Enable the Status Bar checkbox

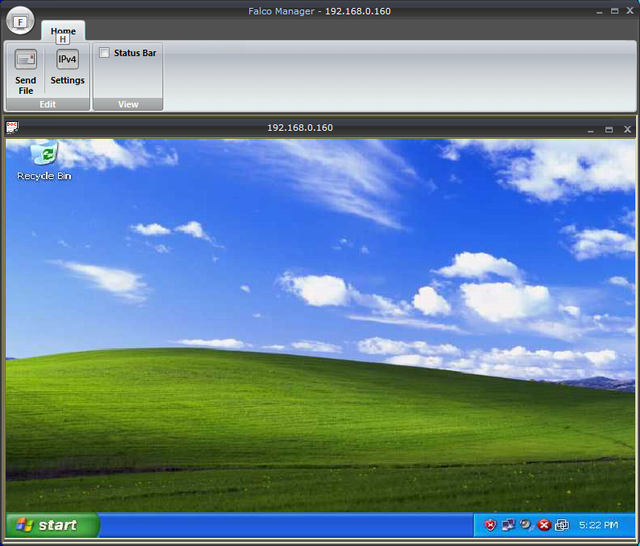104,53
